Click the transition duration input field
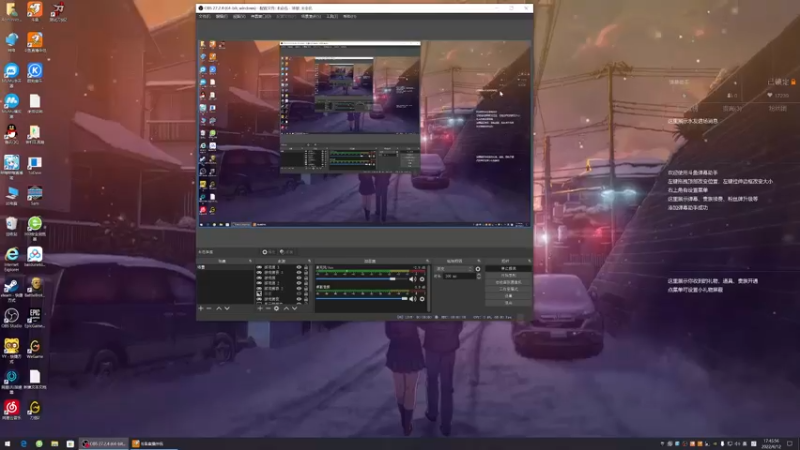This screenshot has width=800, height=450. [459, 276]
